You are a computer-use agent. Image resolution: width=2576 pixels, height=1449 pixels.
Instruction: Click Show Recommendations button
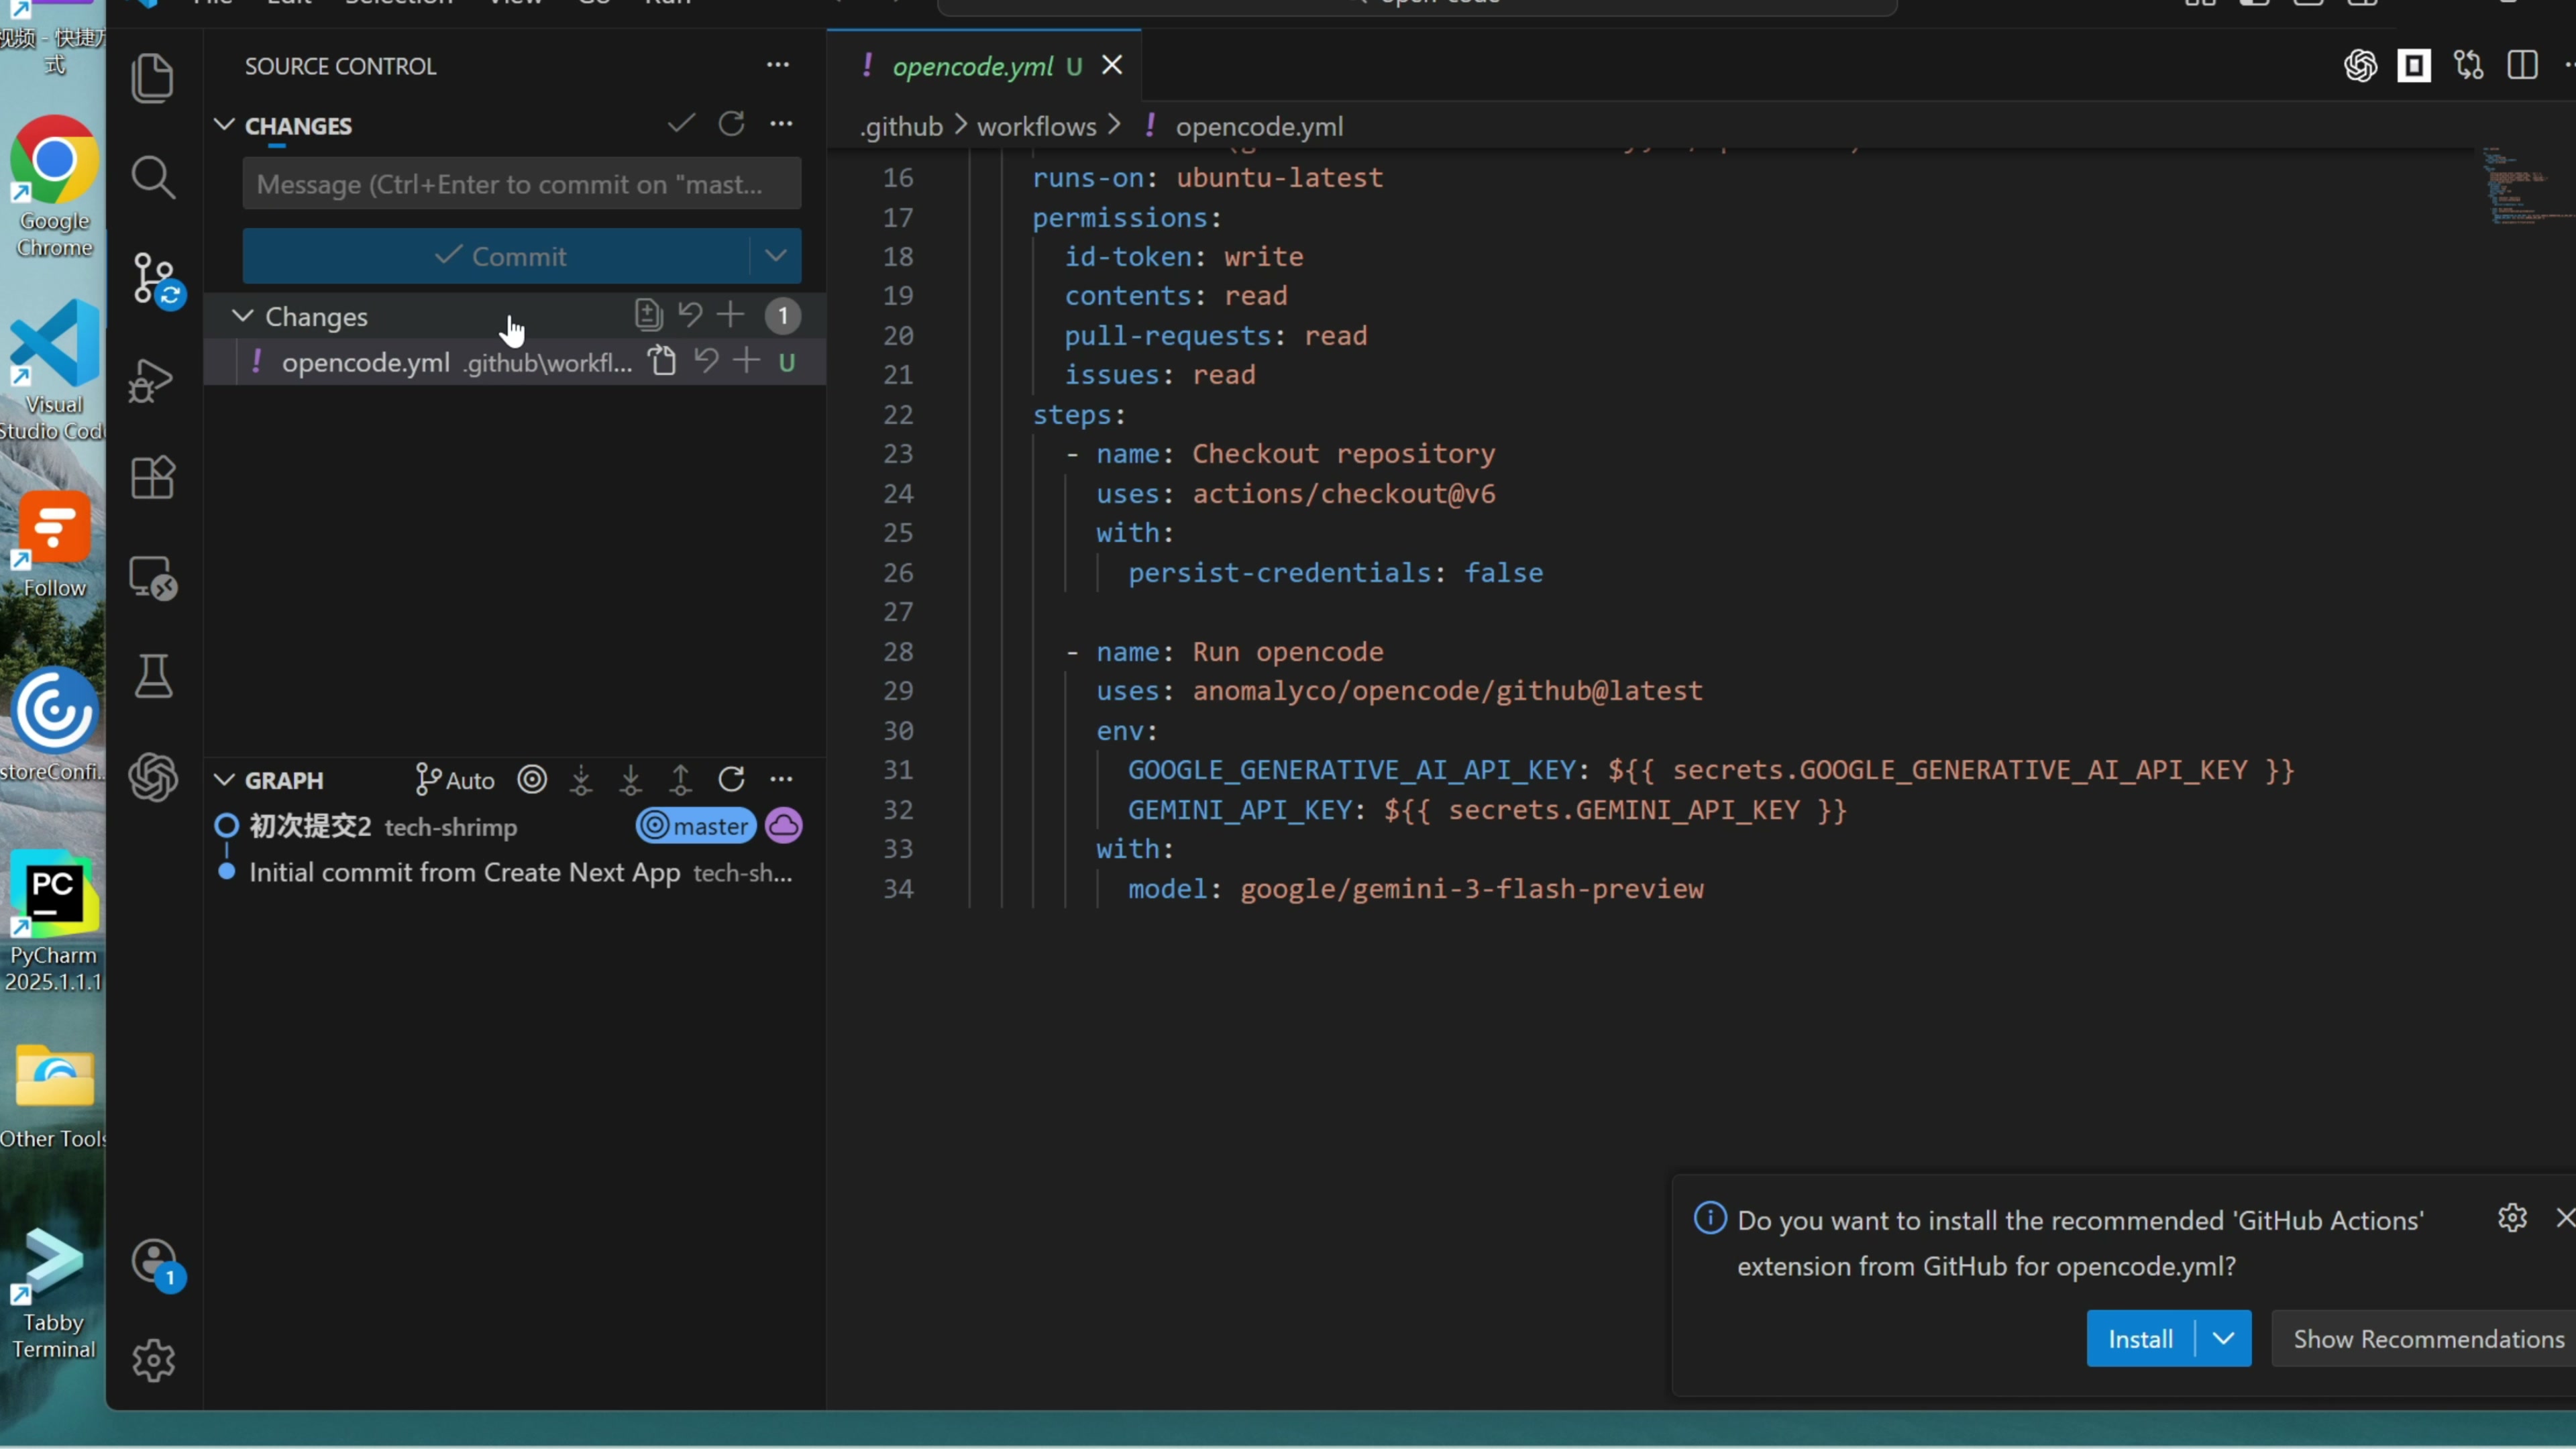pyautogui.click(x=2428, y=1338)
